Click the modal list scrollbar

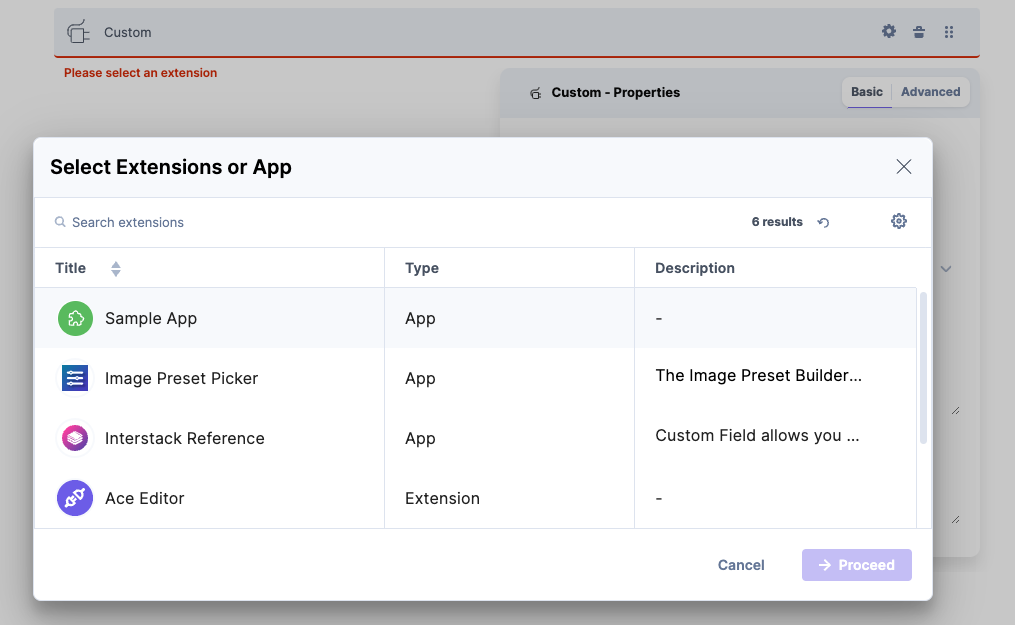coord(923,367)
